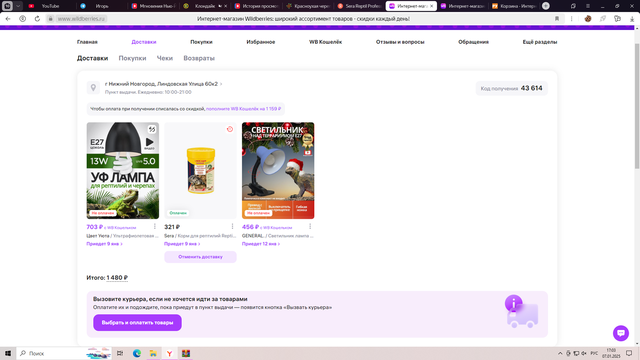Screen dimensions: 640x360
Task: Click the Итого 1 480 ₽ total amount
Action: tap(117, 278)
